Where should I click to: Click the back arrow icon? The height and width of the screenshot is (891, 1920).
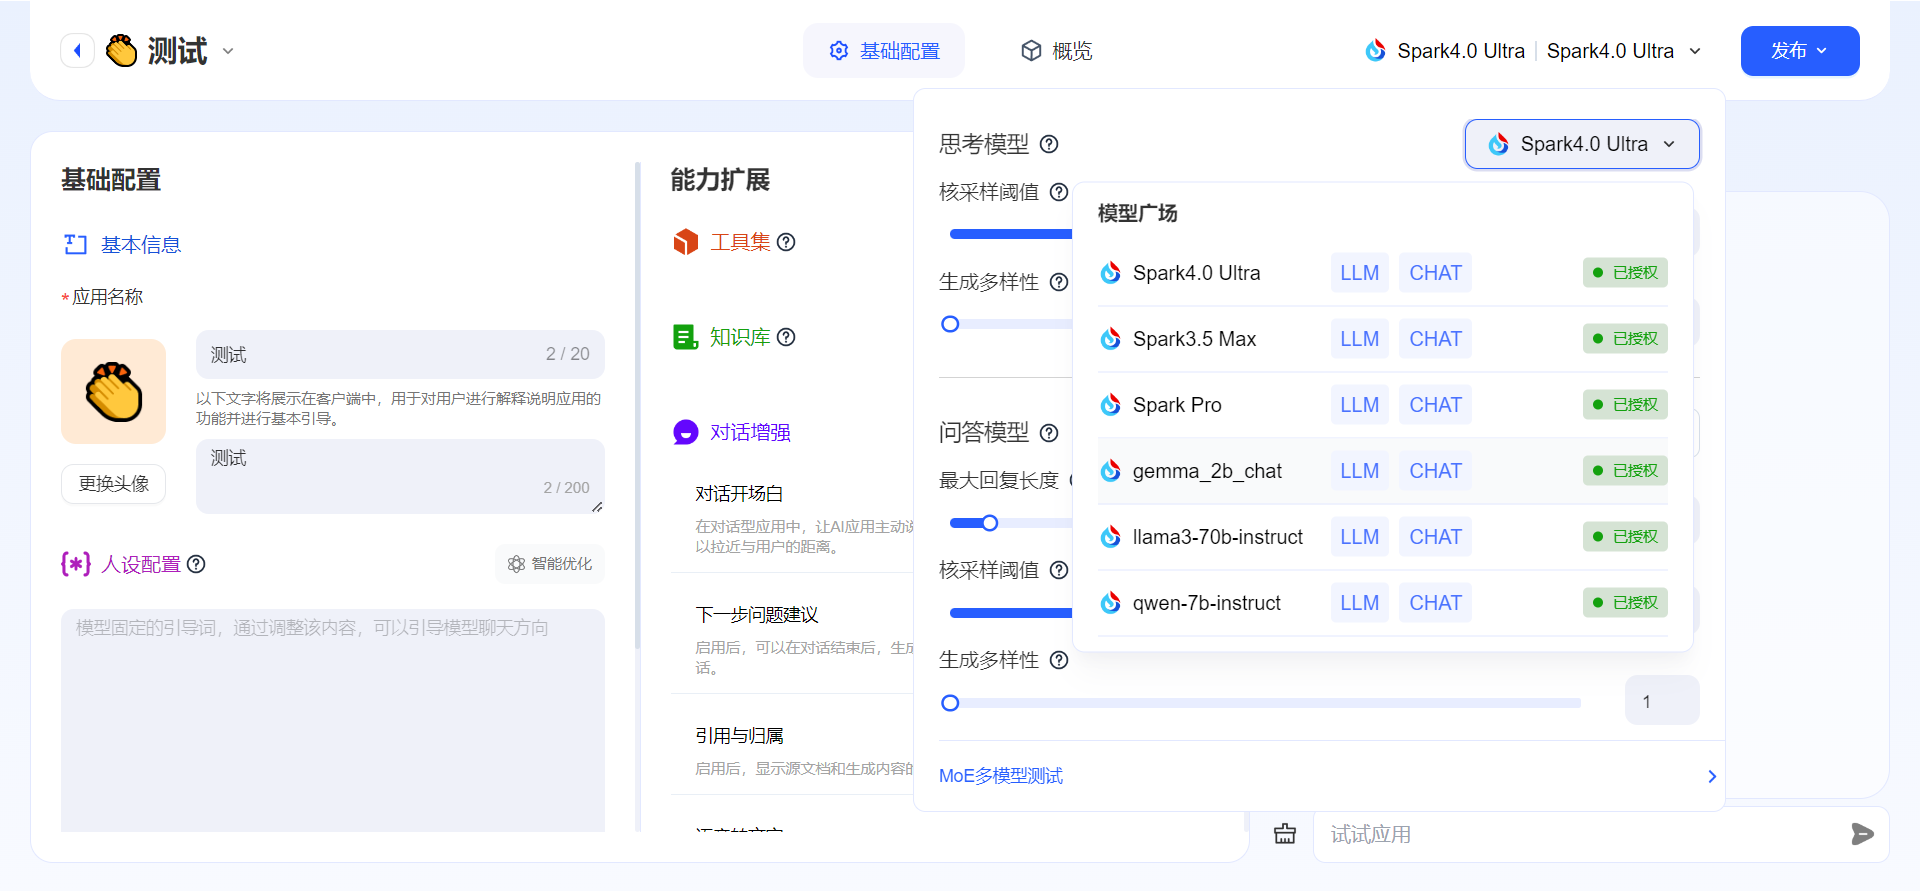coord(77,51)
